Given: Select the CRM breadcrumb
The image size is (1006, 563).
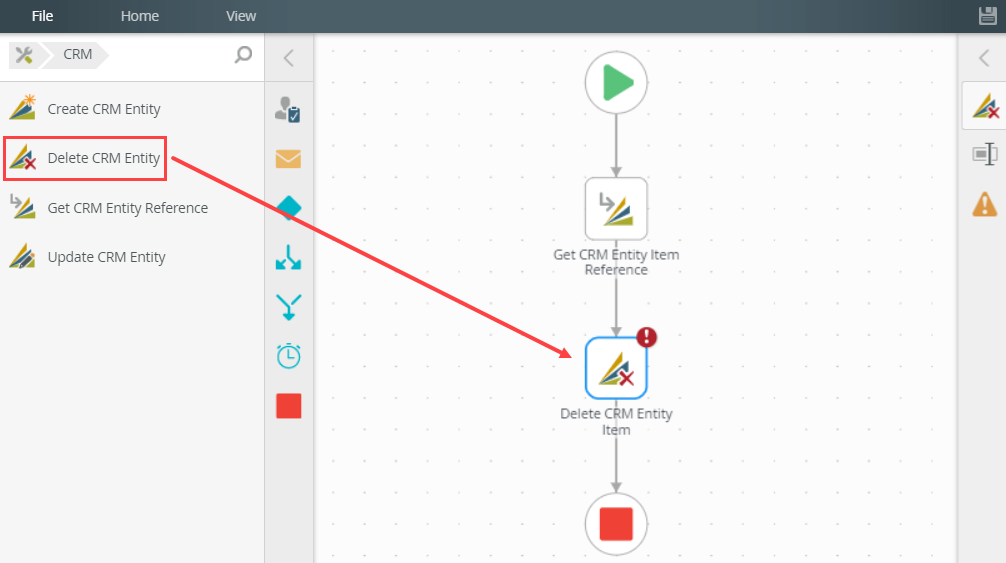Looking at the screenshot, I should pyautogui.click(x=78, y=55).
